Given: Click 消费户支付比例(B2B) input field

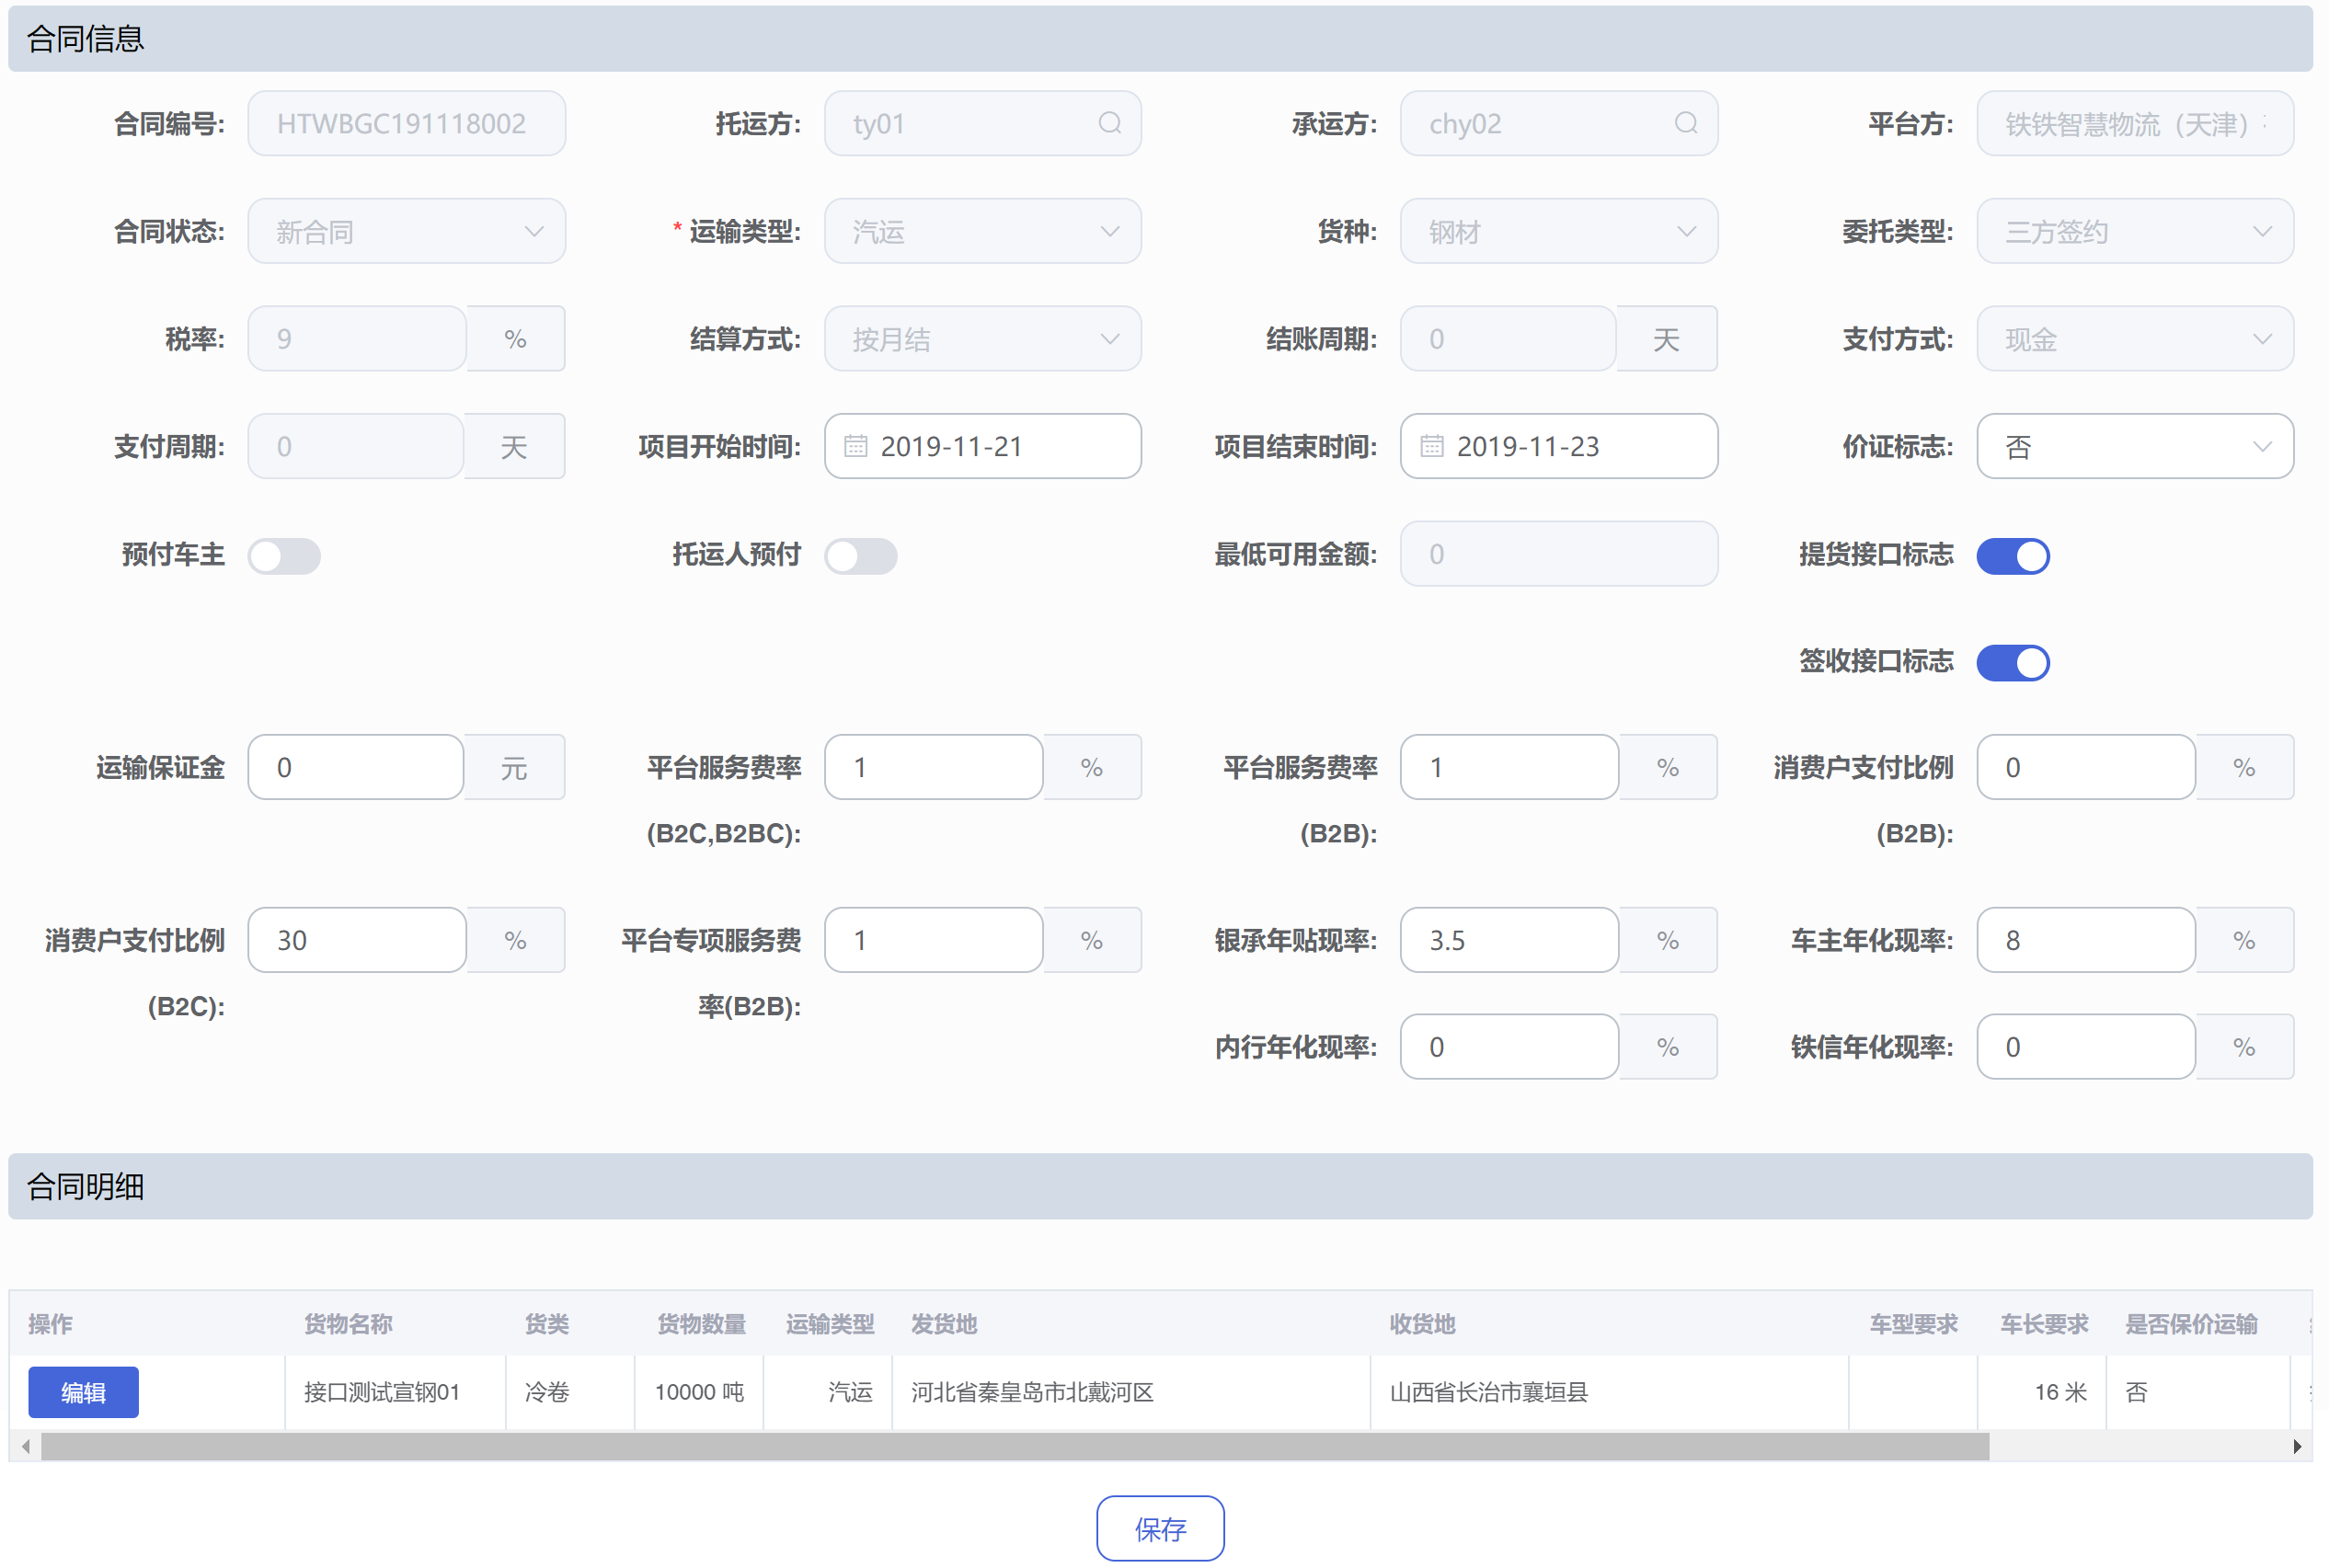Looking at the screenshot, I should 2085,767.
